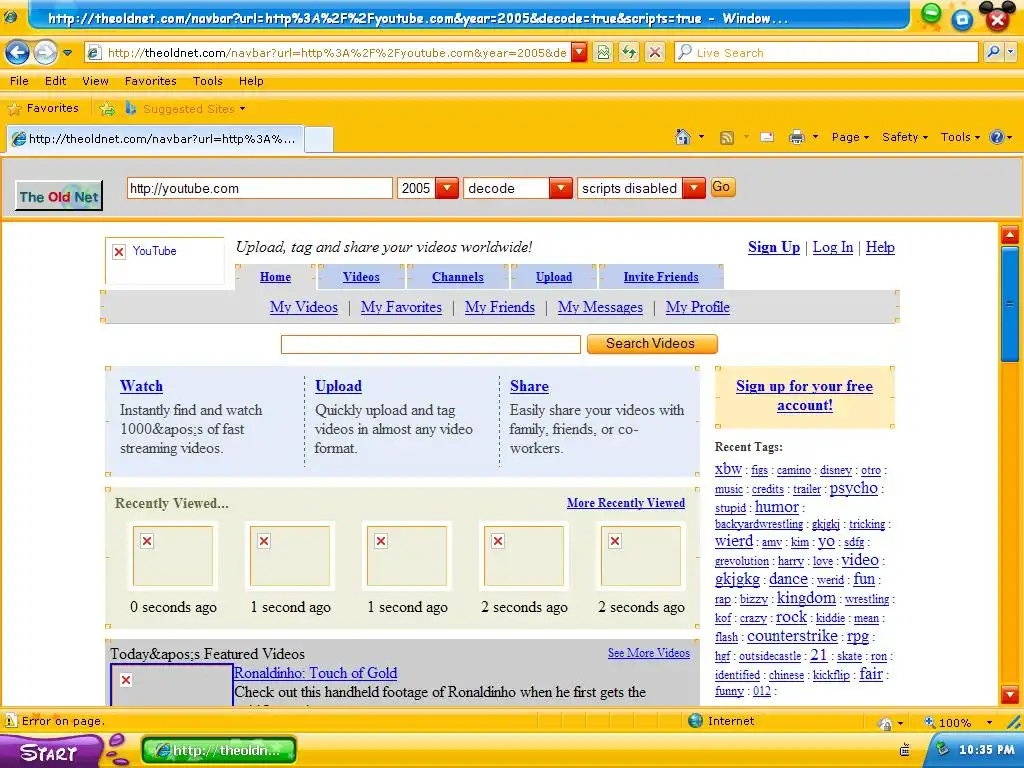Open the Edit menu

click(56, 81)
